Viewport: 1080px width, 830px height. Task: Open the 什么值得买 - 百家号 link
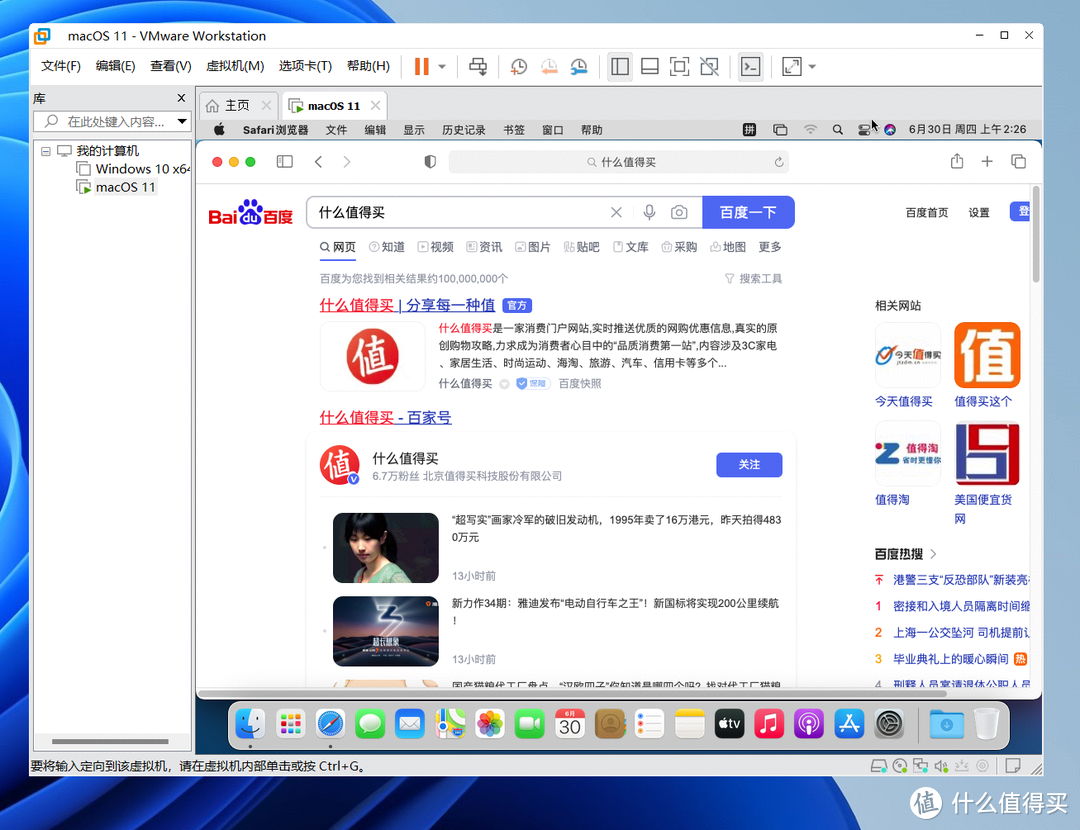pyautogui.click(x=385, y=417)
